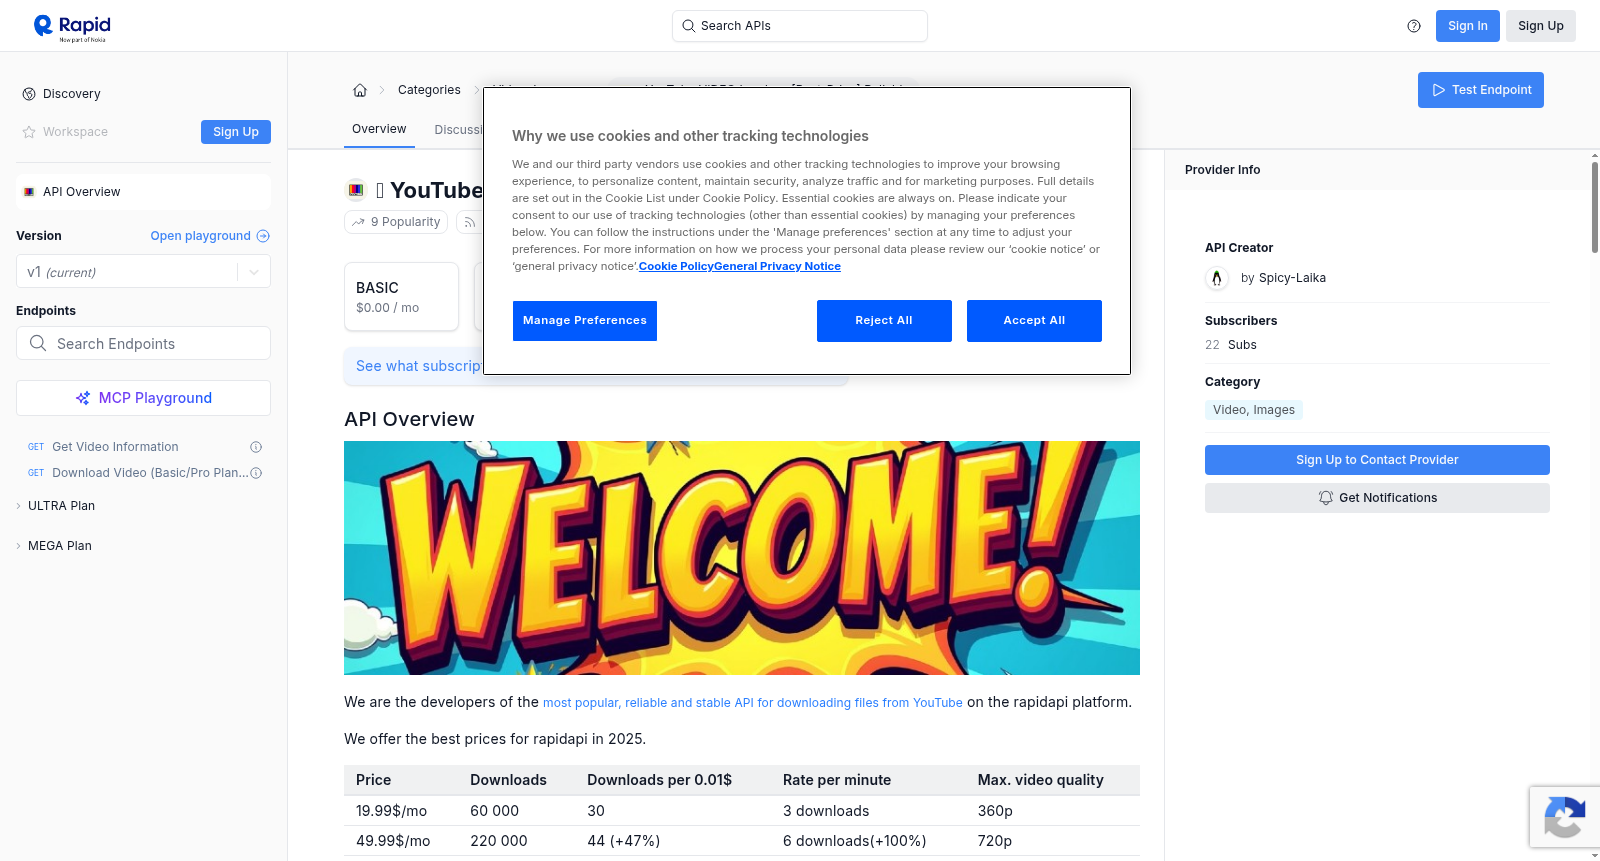This screenshot has width=1600, height=861.
Task: Click the Get Notifications button
Action: (x=1377, y=498)
